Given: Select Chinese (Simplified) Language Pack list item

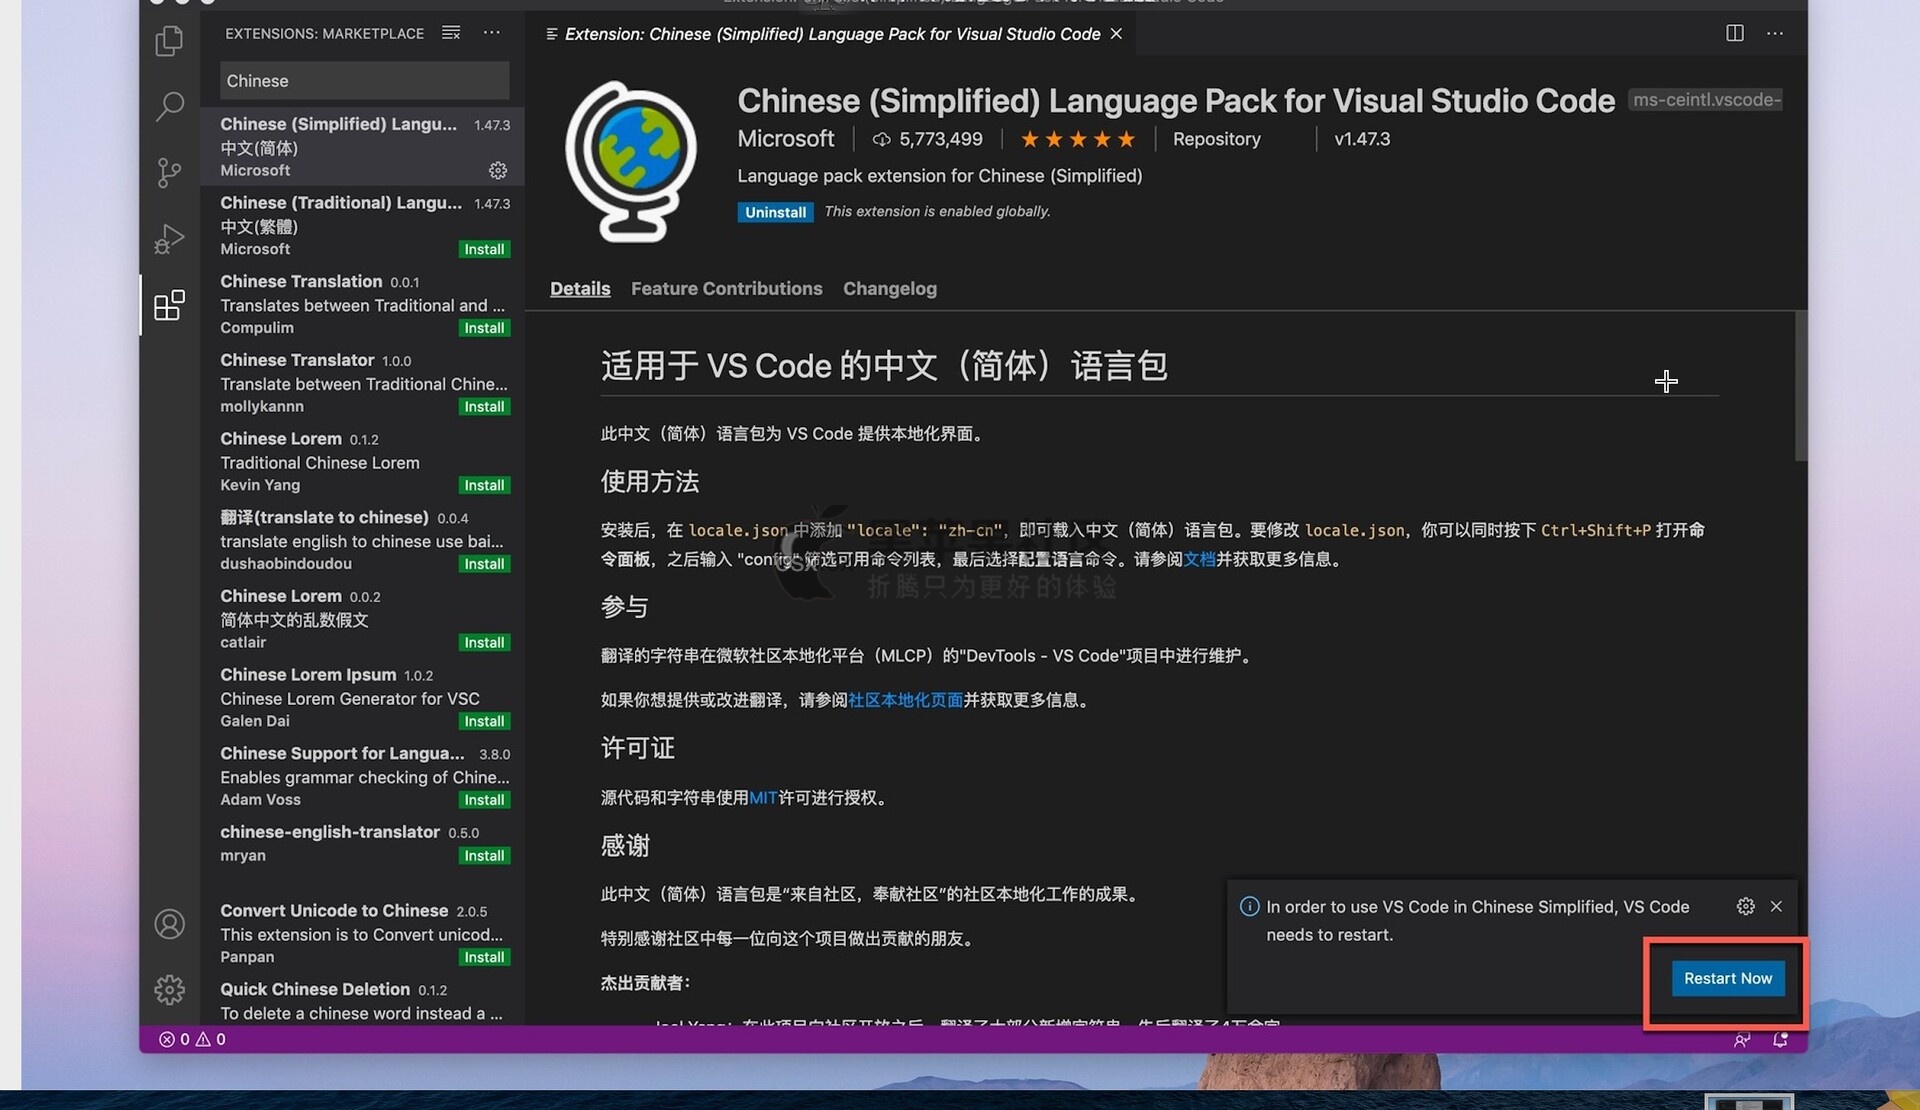Looking at the screenshot, I should pyautogui.click(x=364, y=147).
